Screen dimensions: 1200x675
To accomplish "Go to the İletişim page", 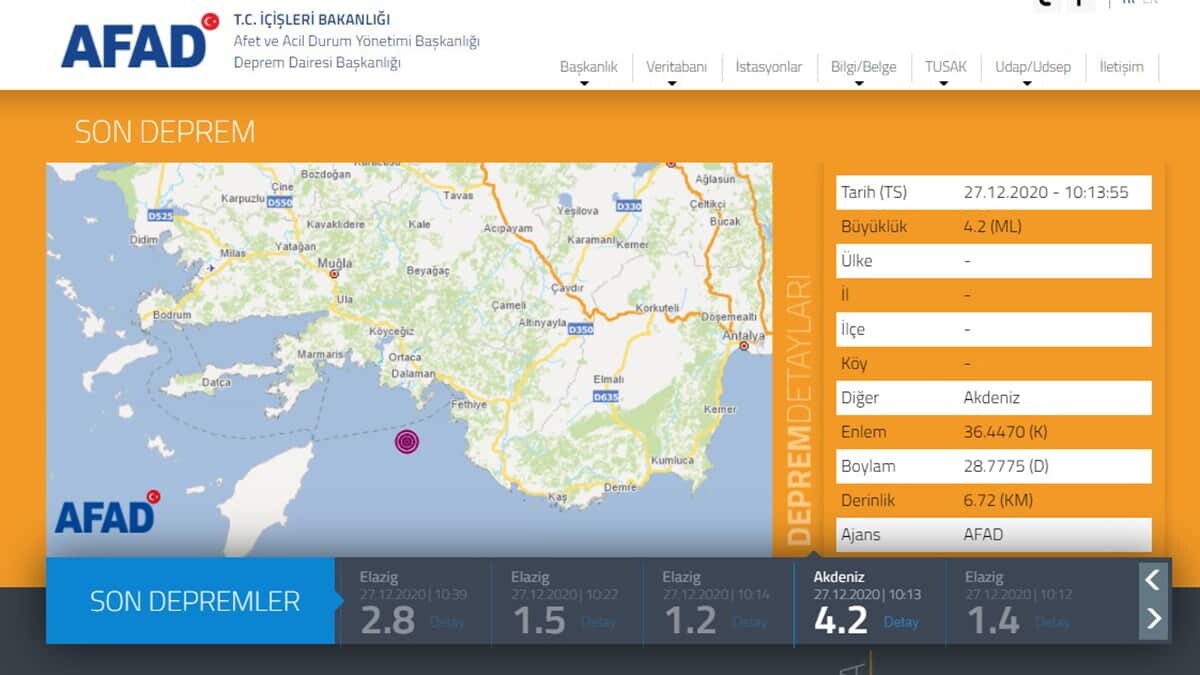I will [1121, 68].
